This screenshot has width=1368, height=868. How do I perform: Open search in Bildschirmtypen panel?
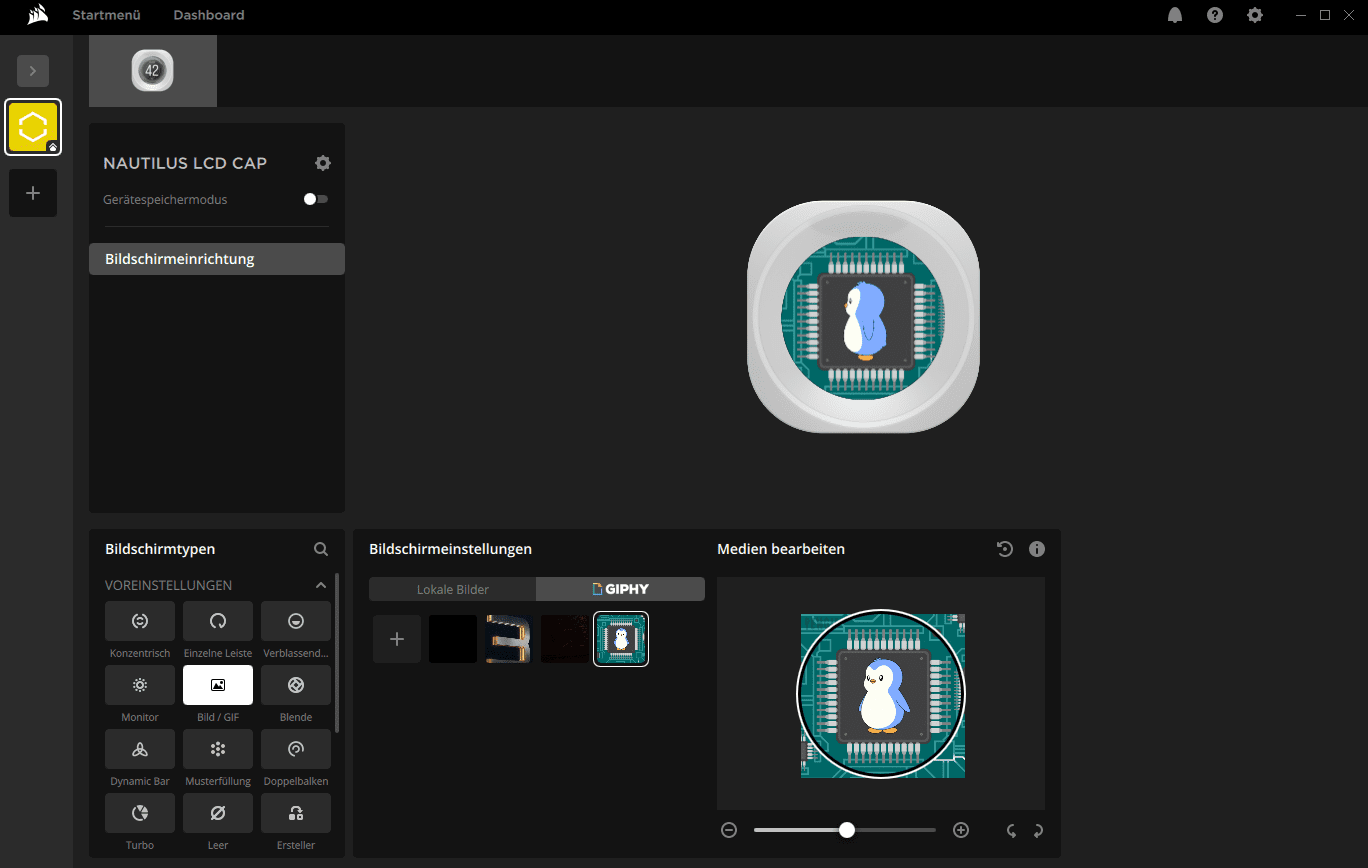pos(321,549)
